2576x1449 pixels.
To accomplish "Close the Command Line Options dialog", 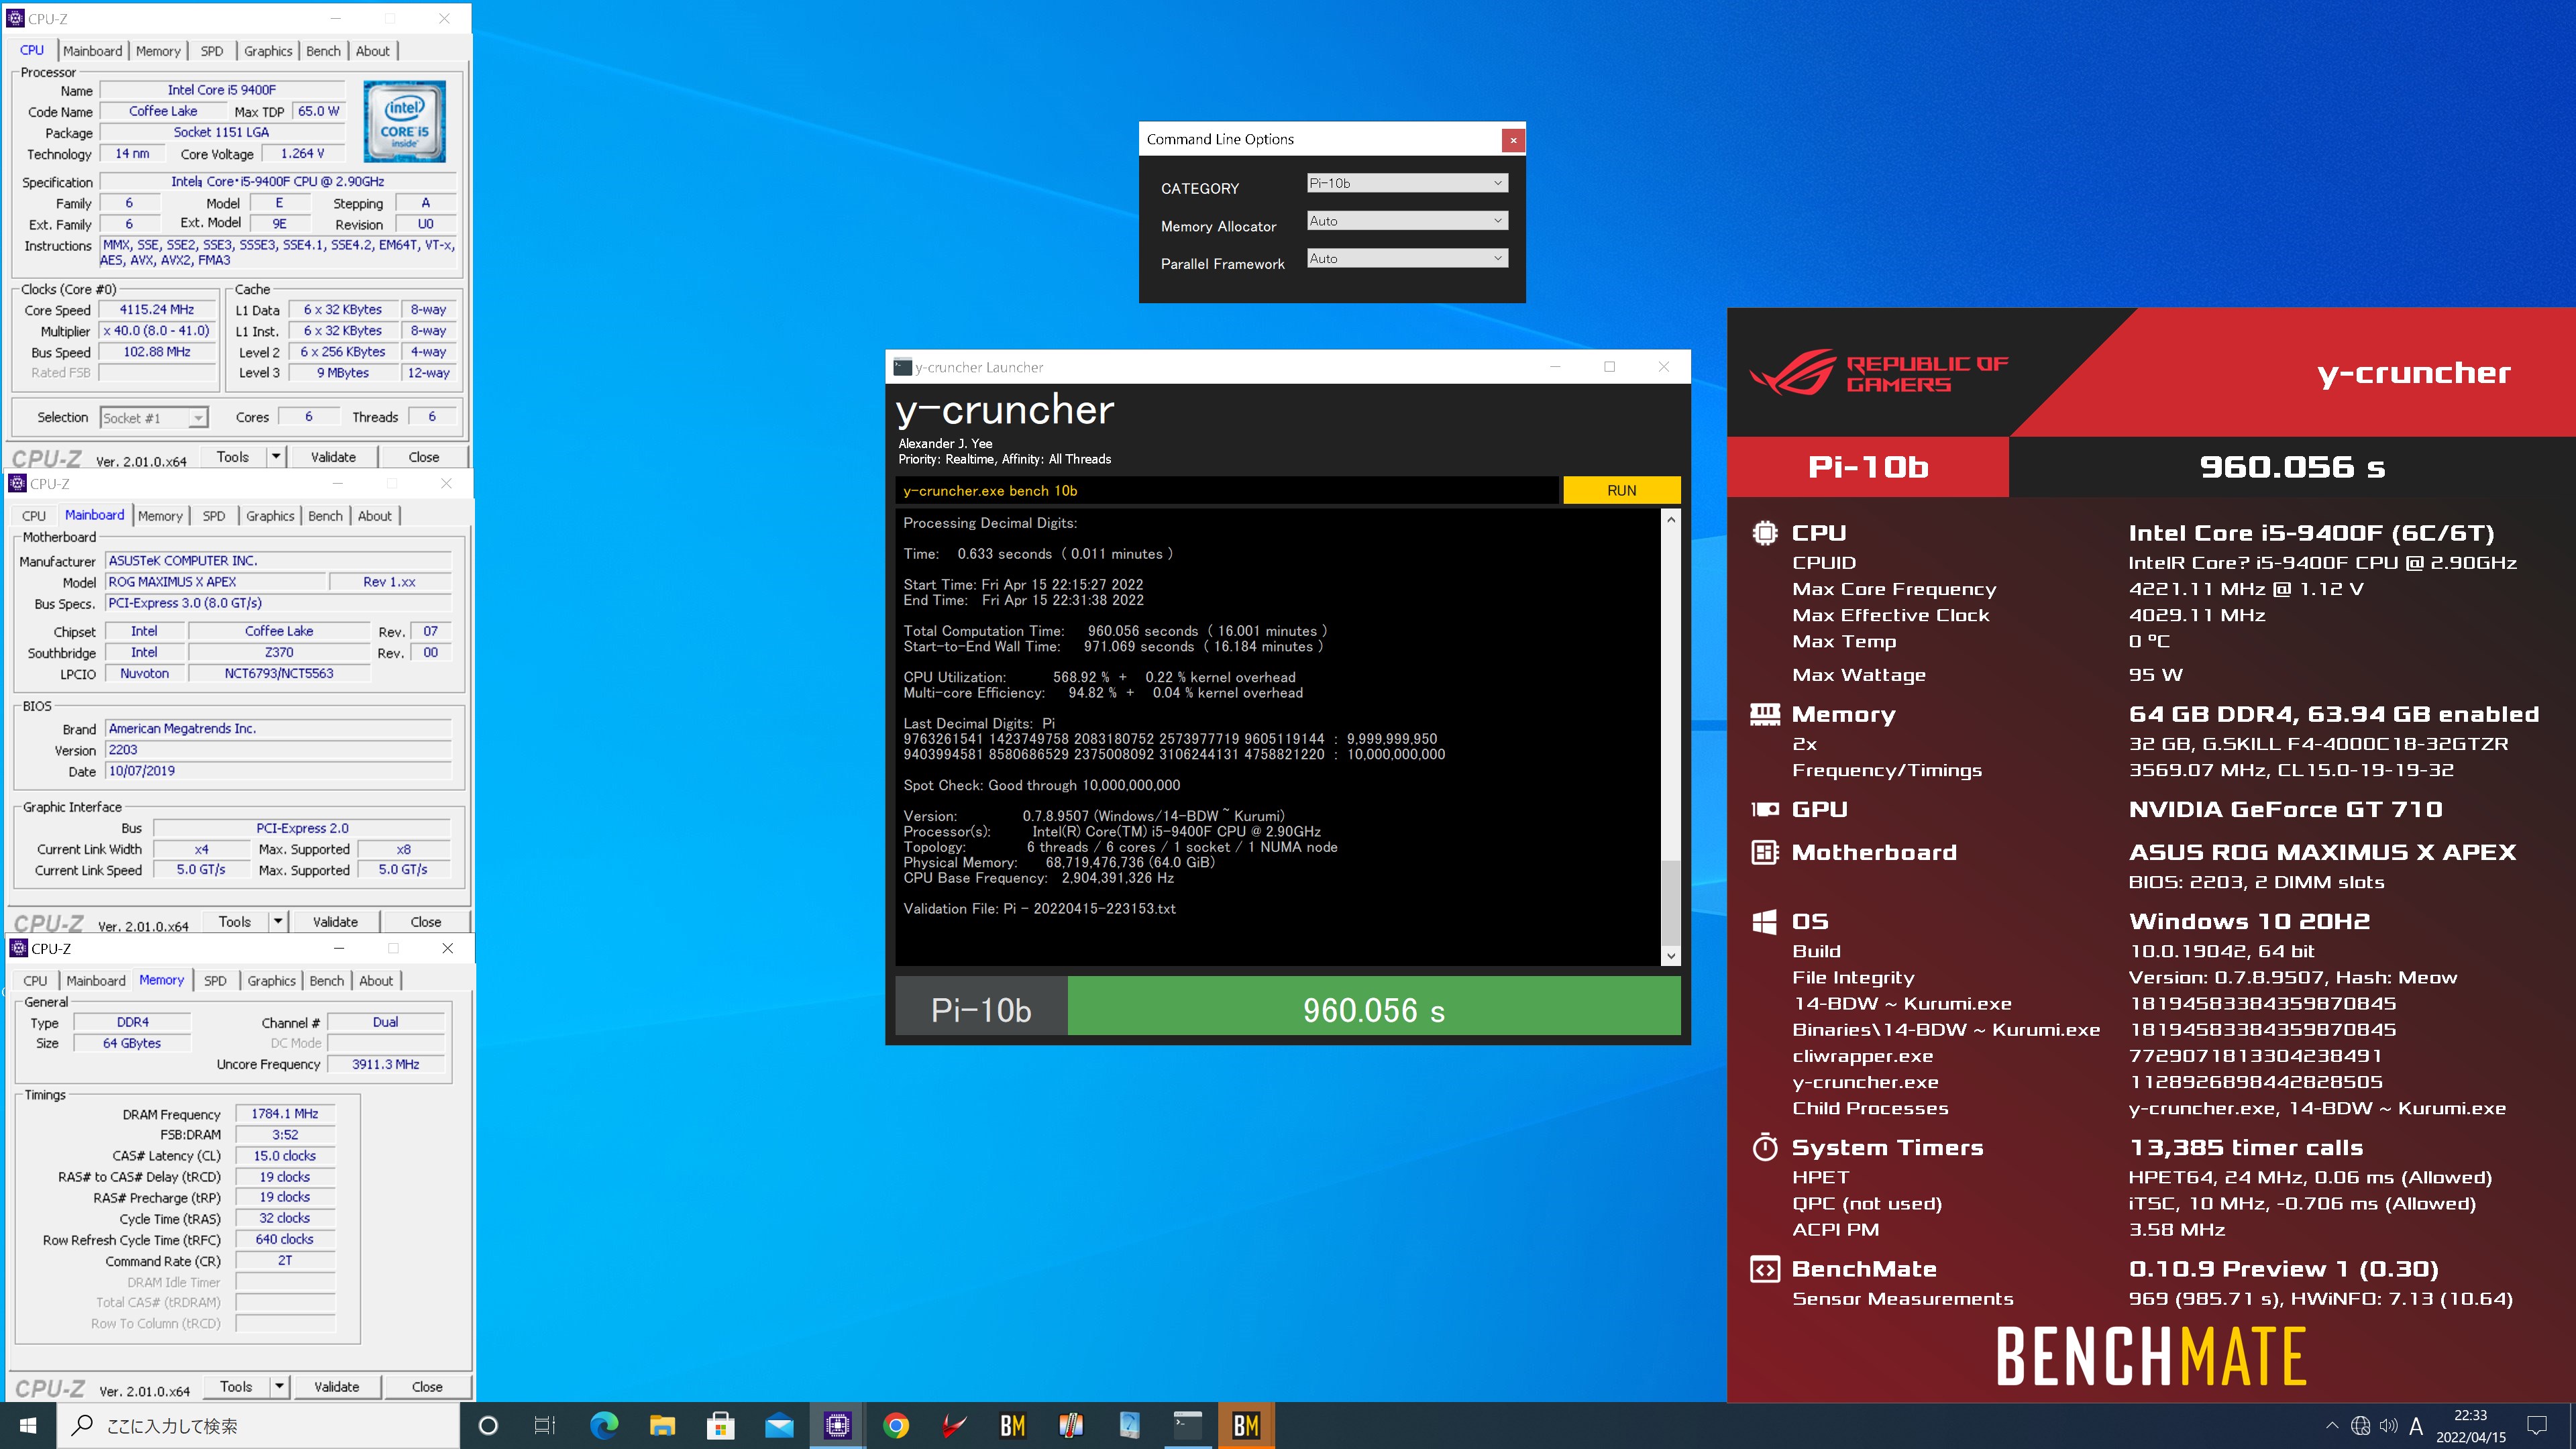I will 1513,140.
